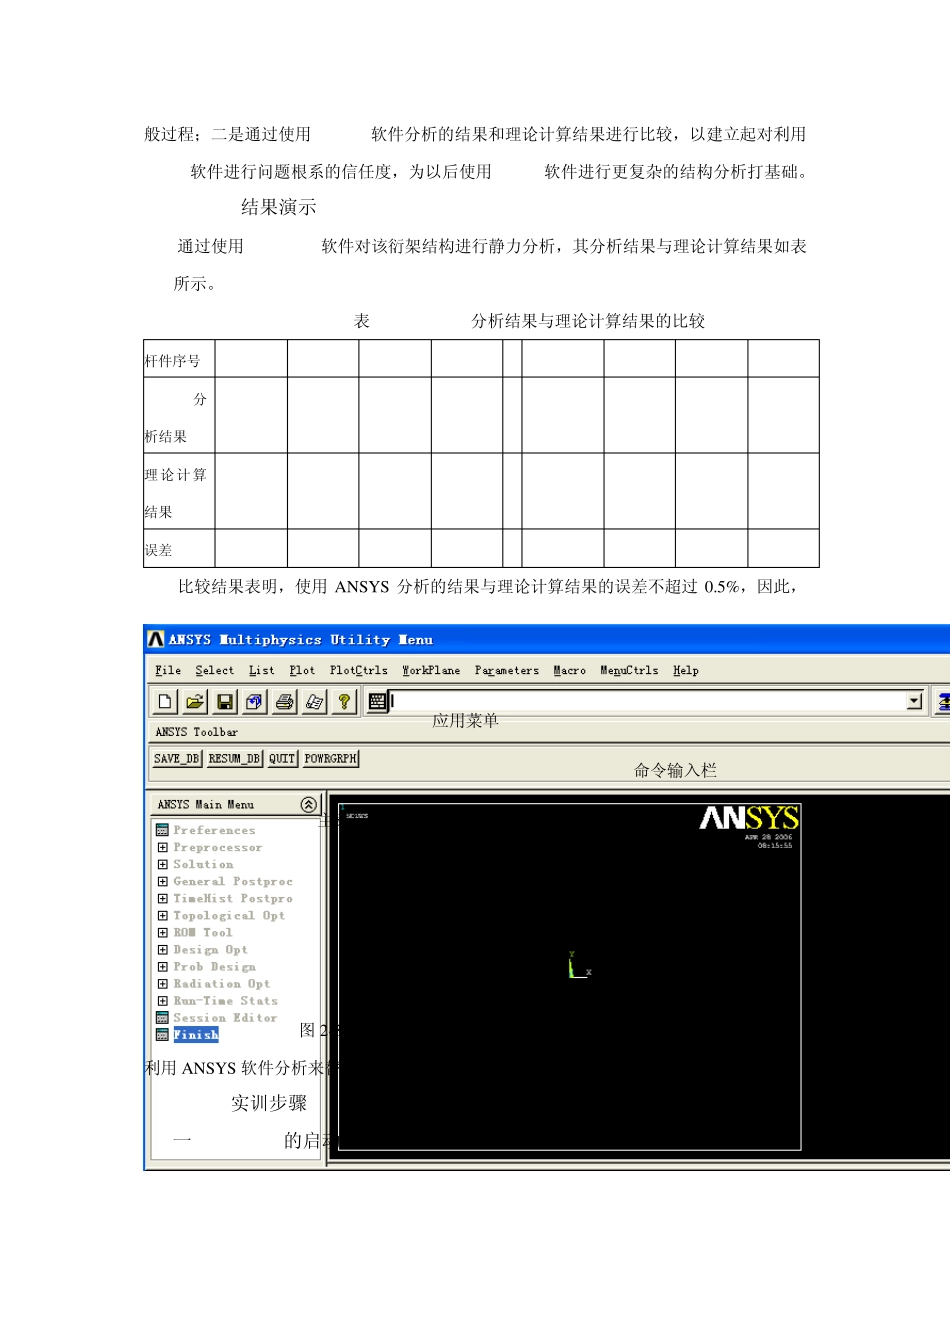Click the SAVE_DB toolbar button
The height and width of the screenshot is (1344, 950).
coord(176,759)
